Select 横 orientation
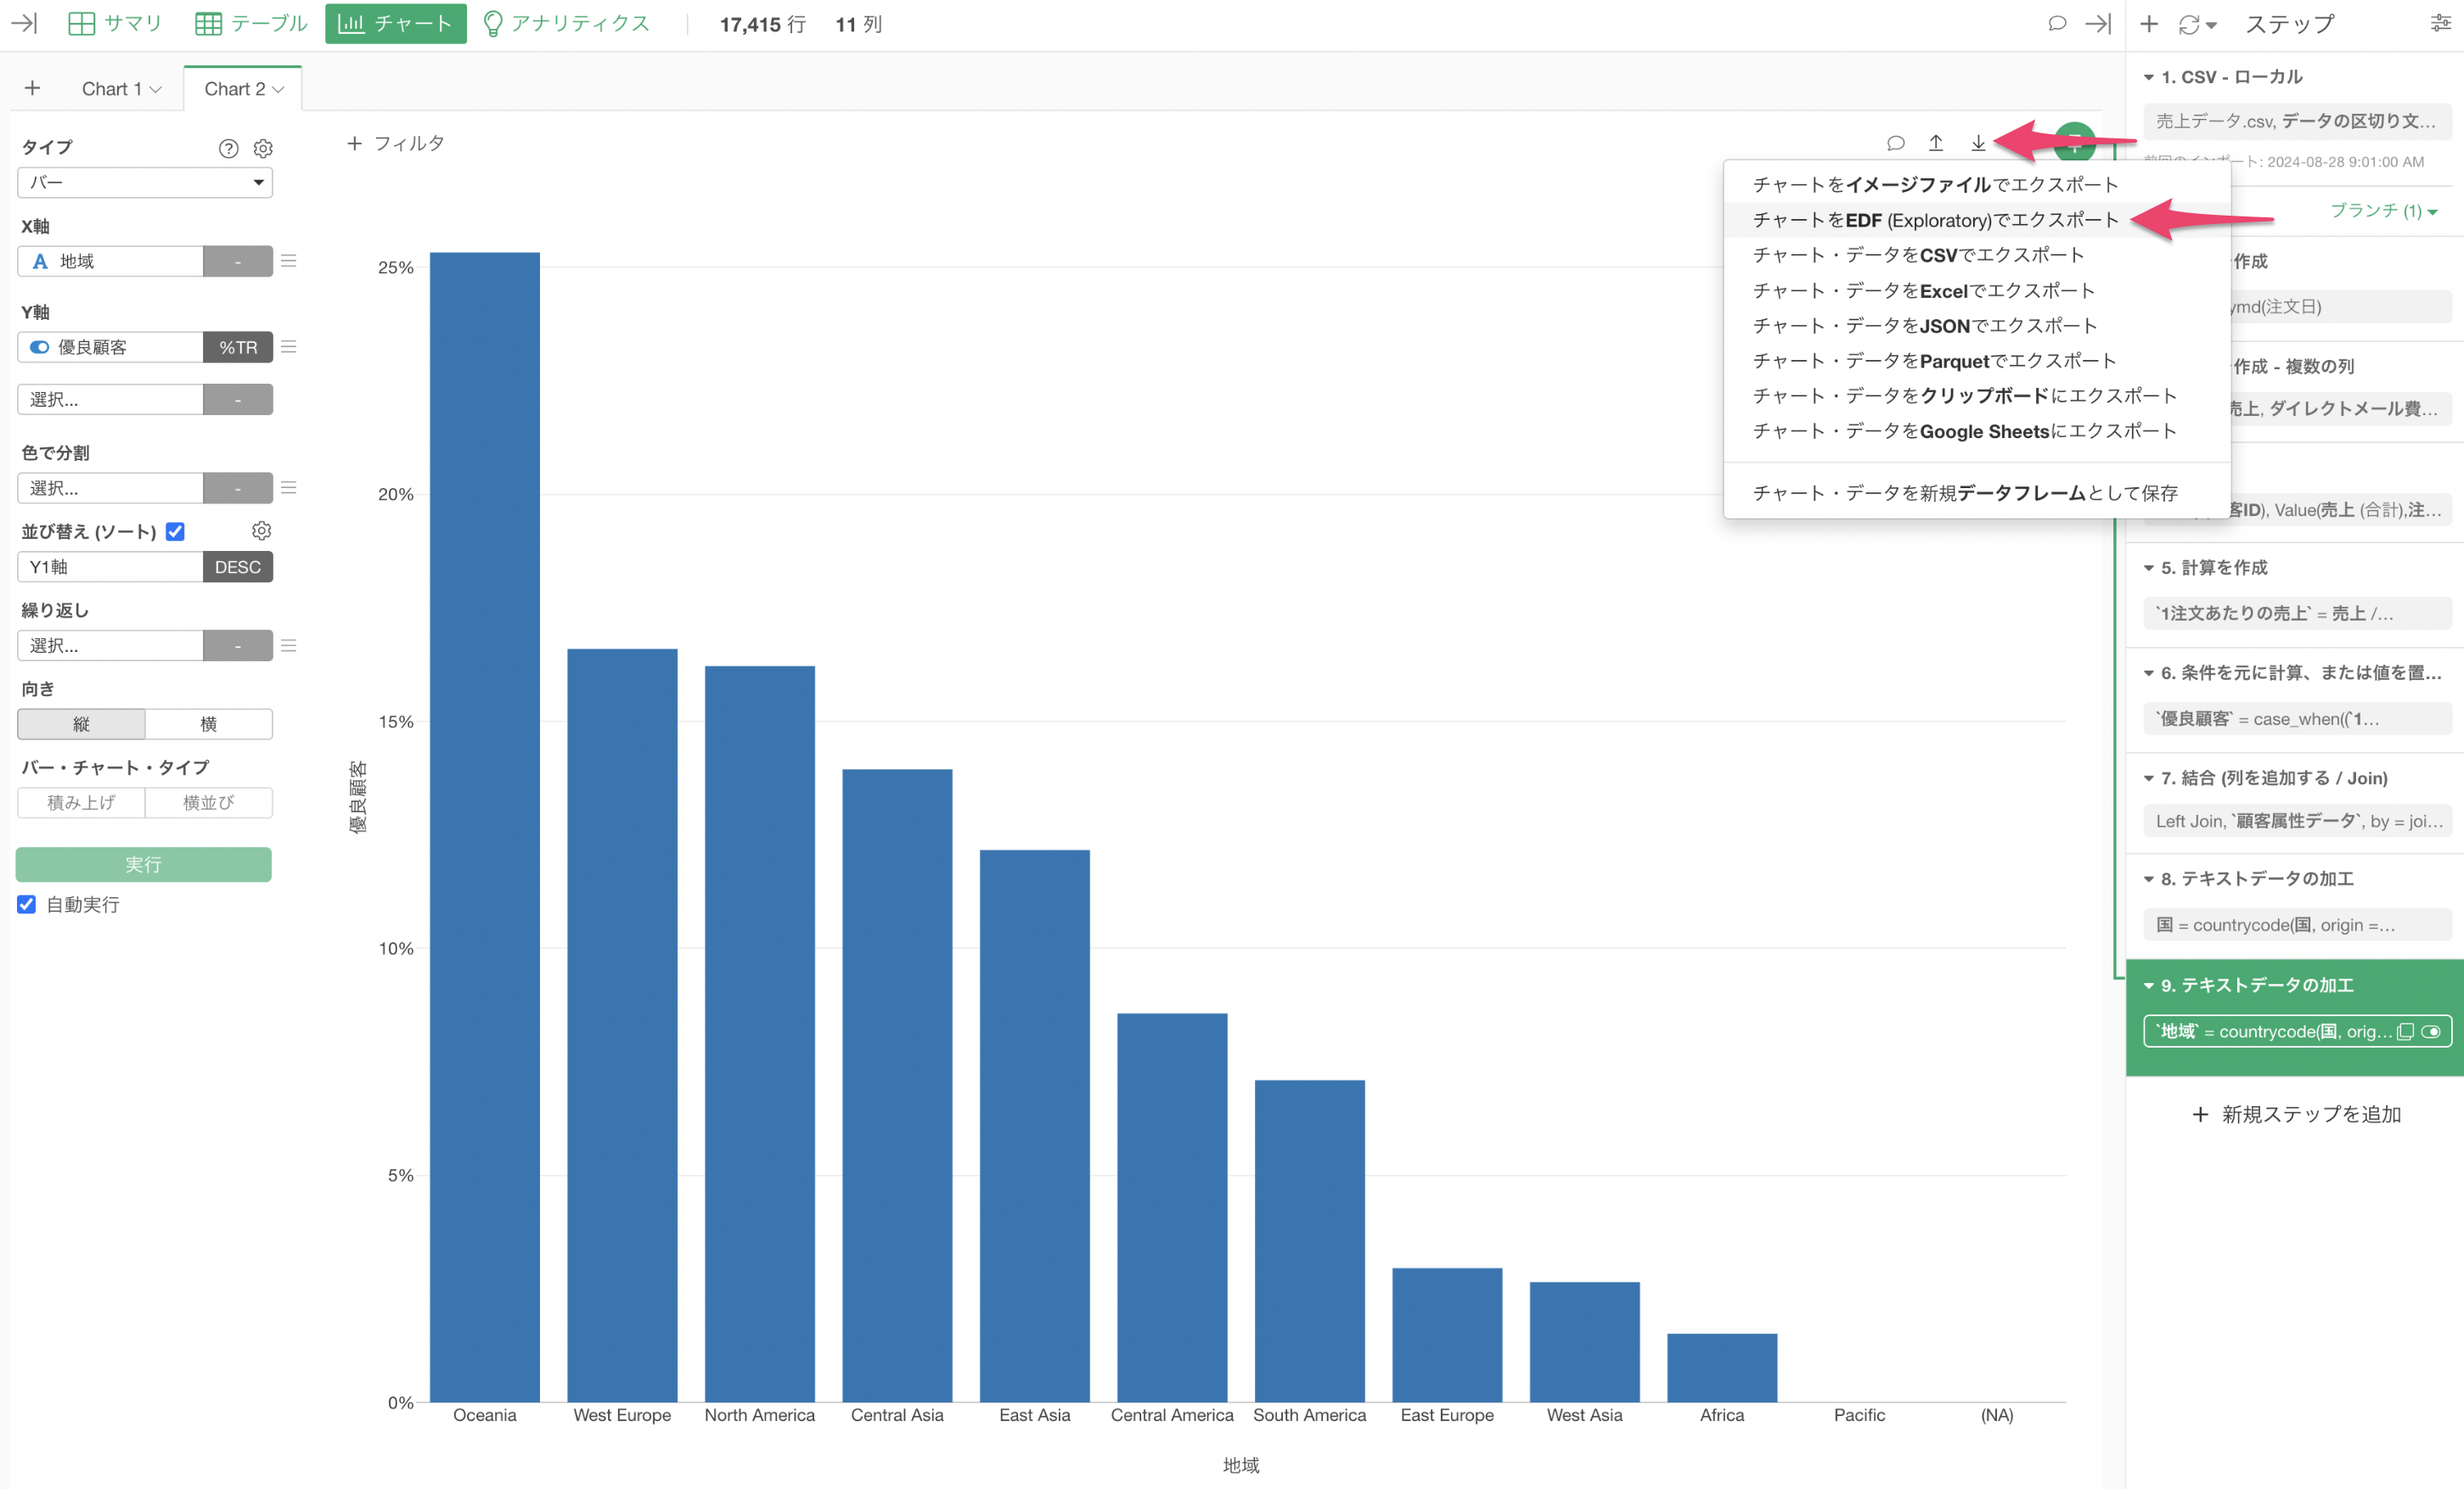This screenshot has width=2464, height=1489. (208, 723)
